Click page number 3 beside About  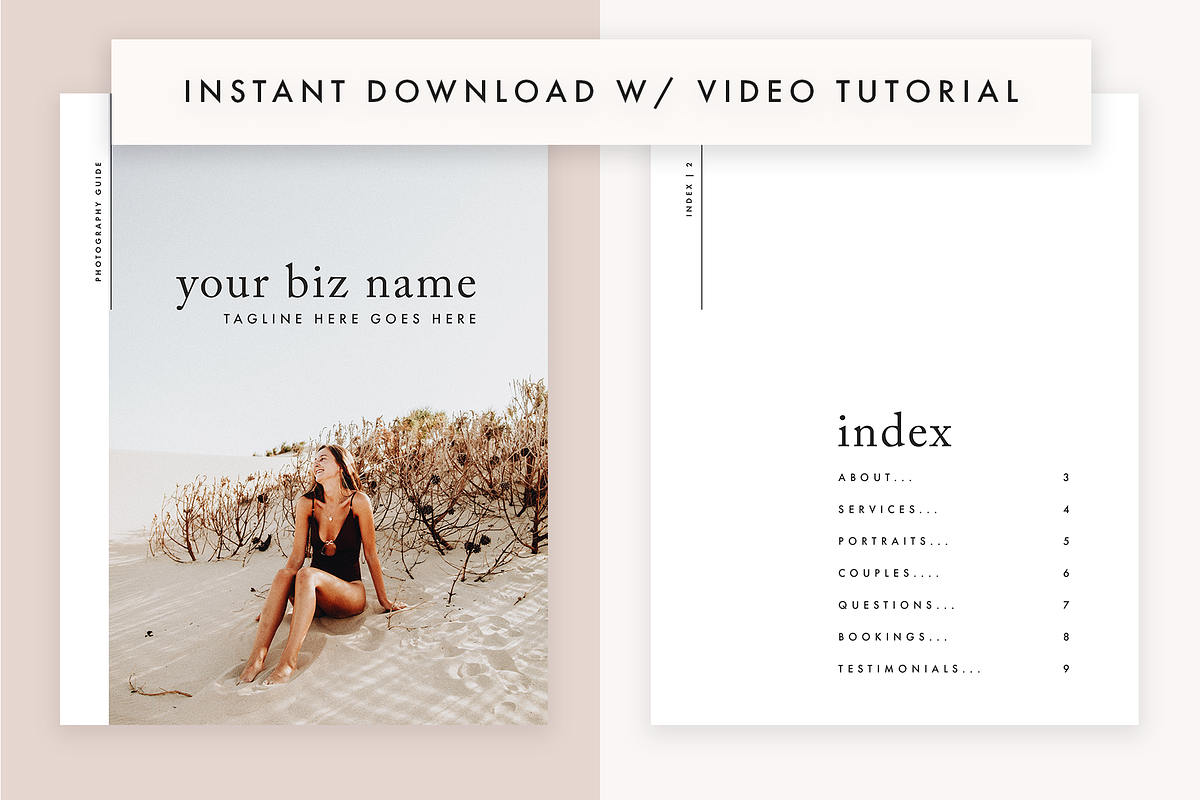coord(1067,478)
